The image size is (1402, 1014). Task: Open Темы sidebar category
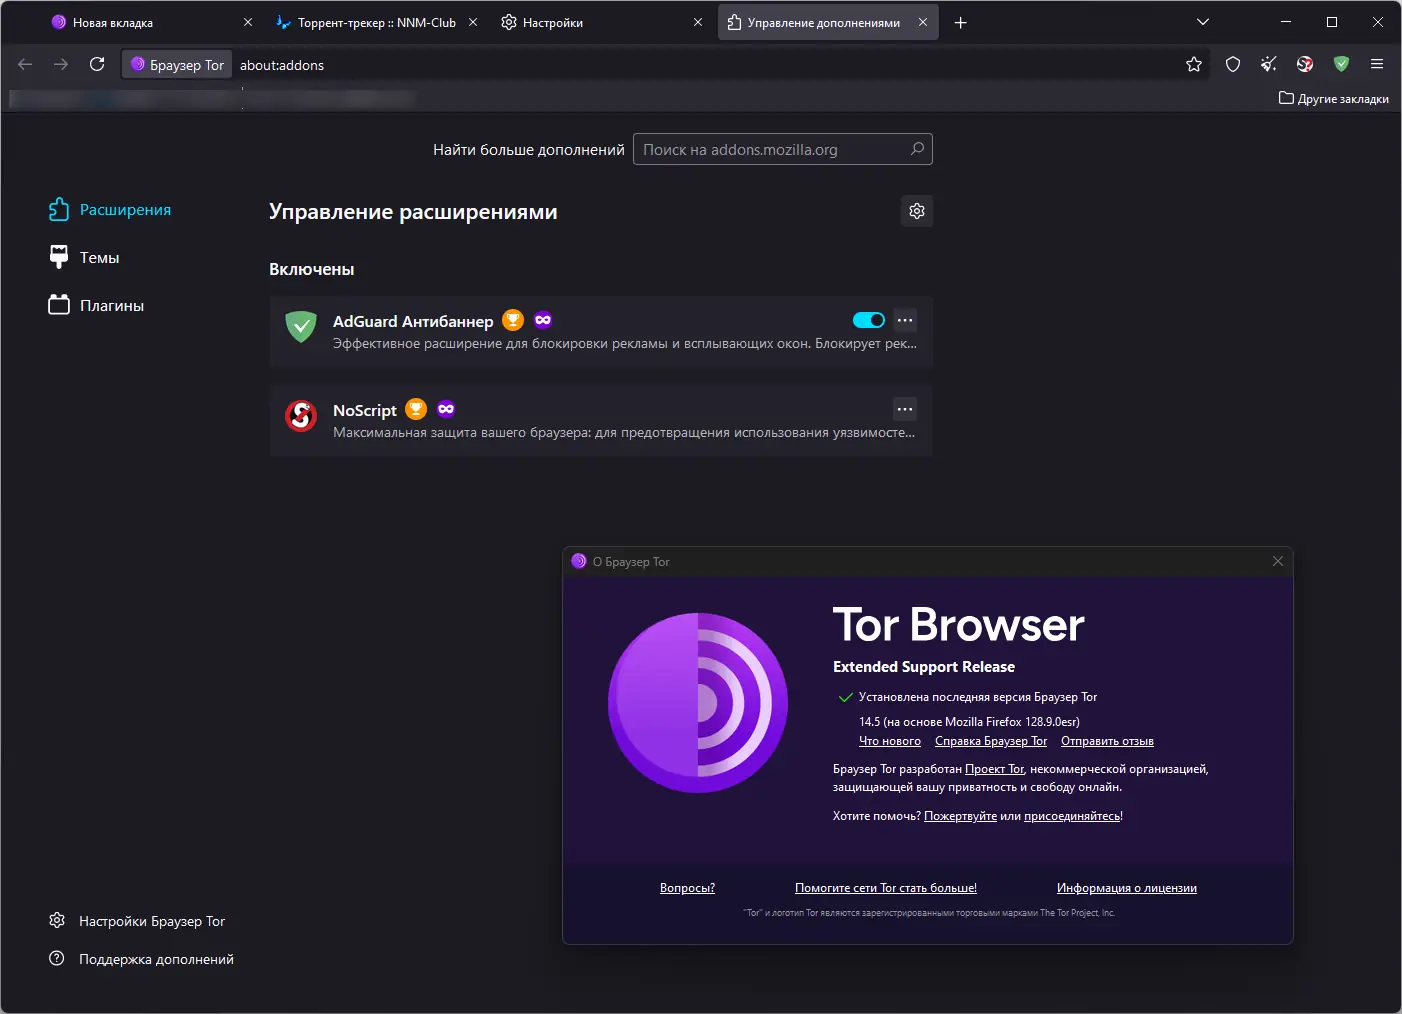click(84, 257)
